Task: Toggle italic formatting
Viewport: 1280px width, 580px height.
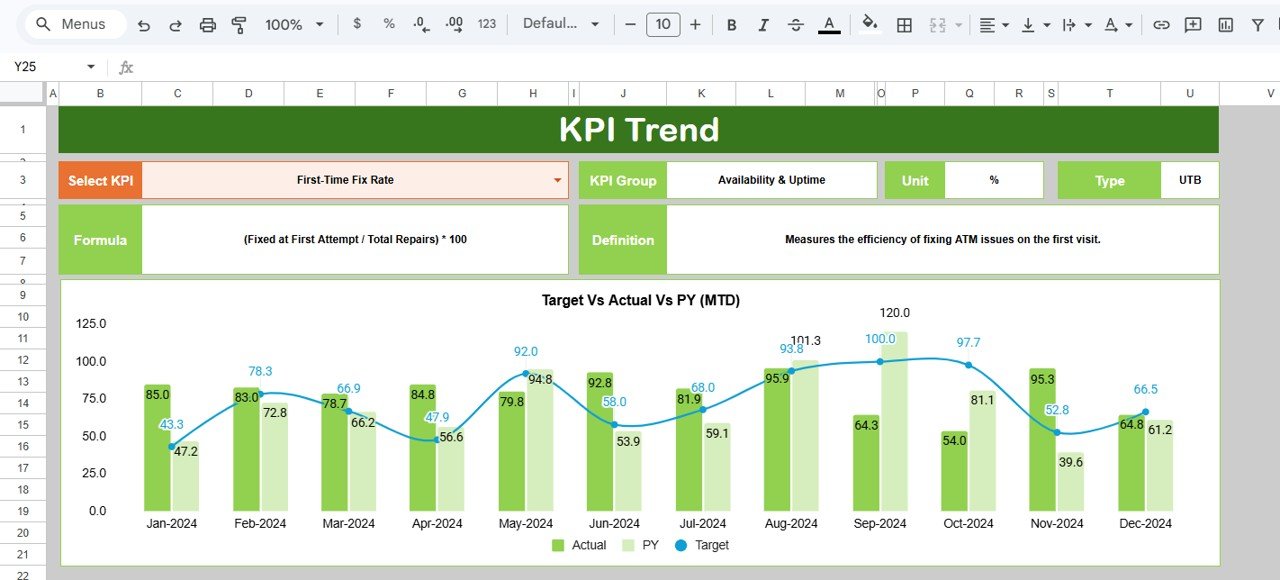Action: point(763,24)
